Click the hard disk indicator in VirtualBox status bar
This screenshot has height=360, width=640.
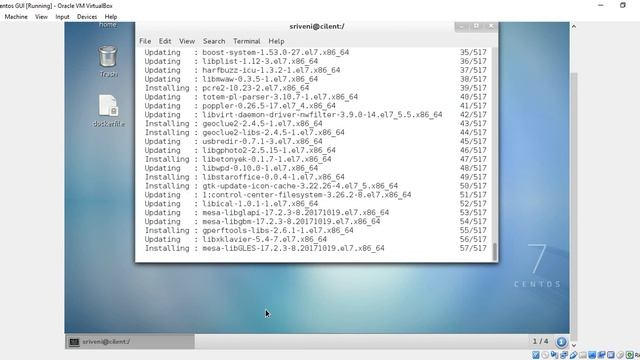[536, 355]
